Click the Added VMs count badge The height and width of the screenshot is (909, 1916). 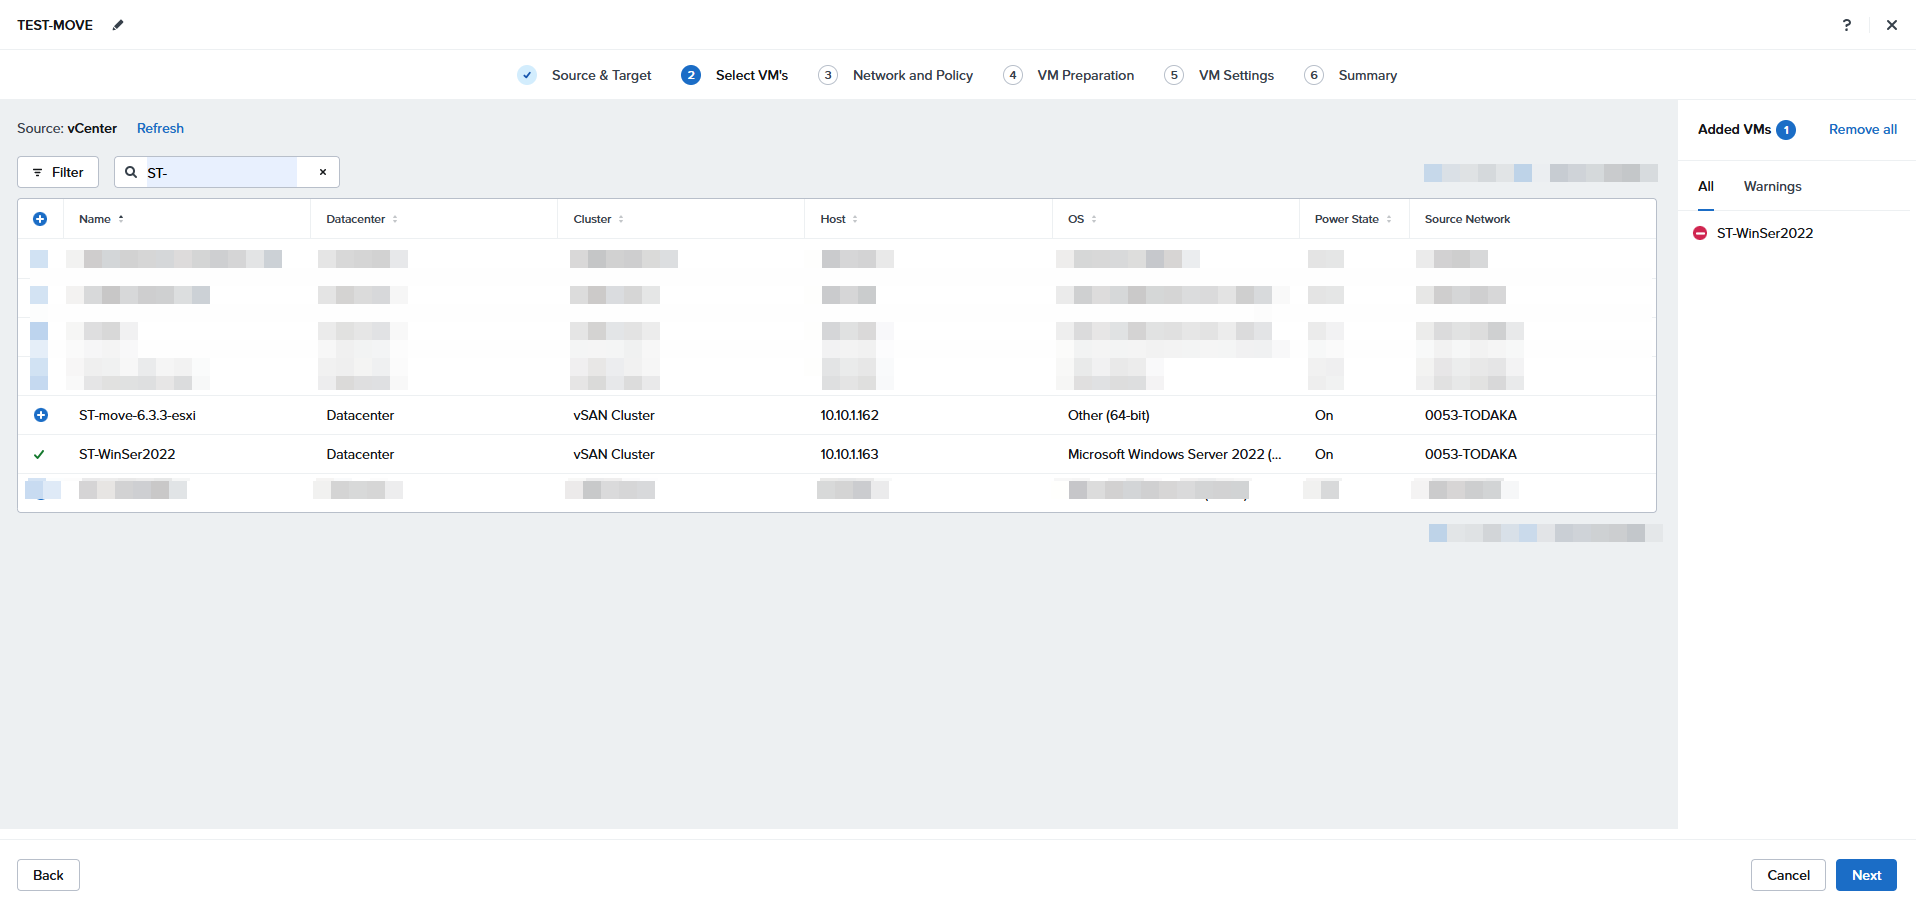pos(1786,130)
